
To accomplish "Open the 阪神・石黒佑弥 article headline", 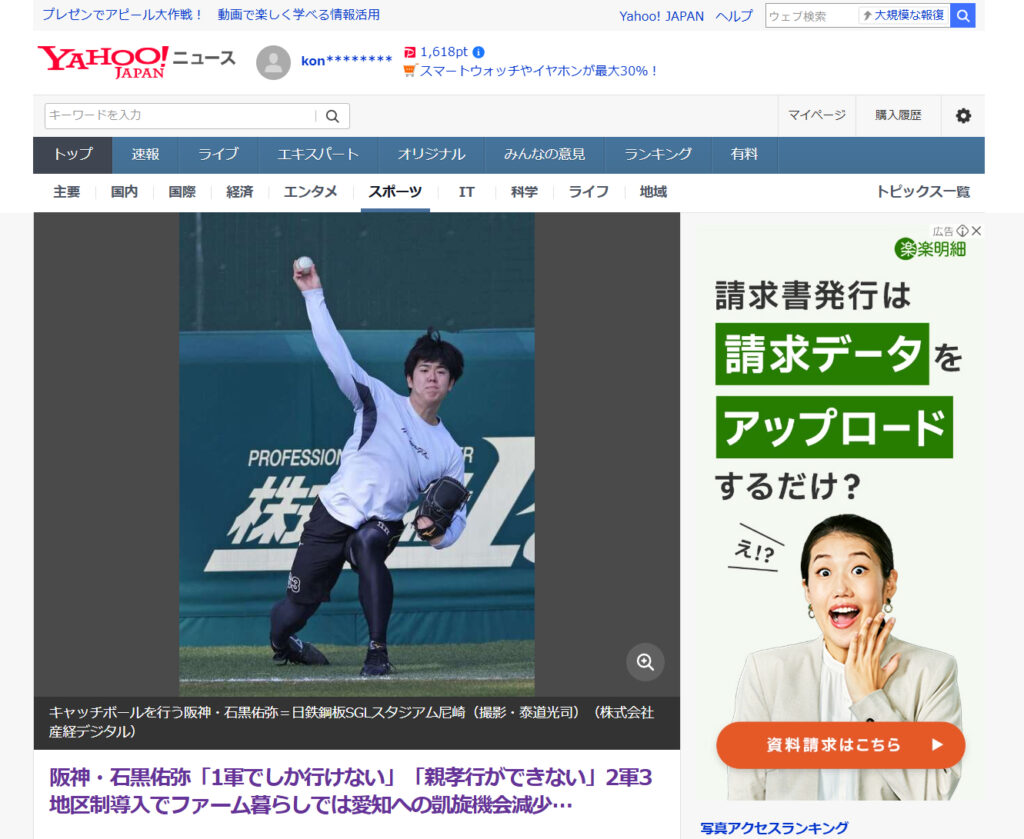I will 351,790.
